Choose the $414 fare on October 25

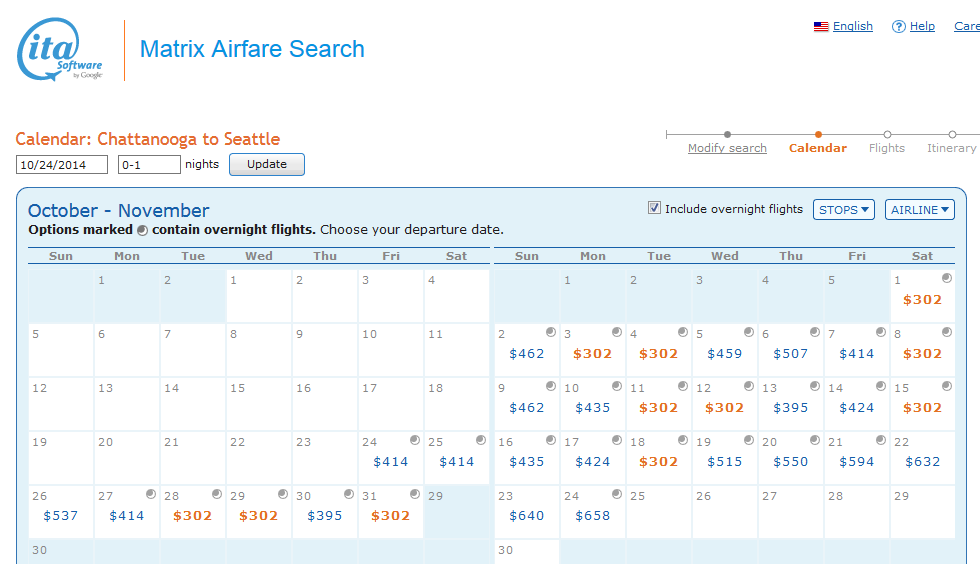(x=456, y=462)
